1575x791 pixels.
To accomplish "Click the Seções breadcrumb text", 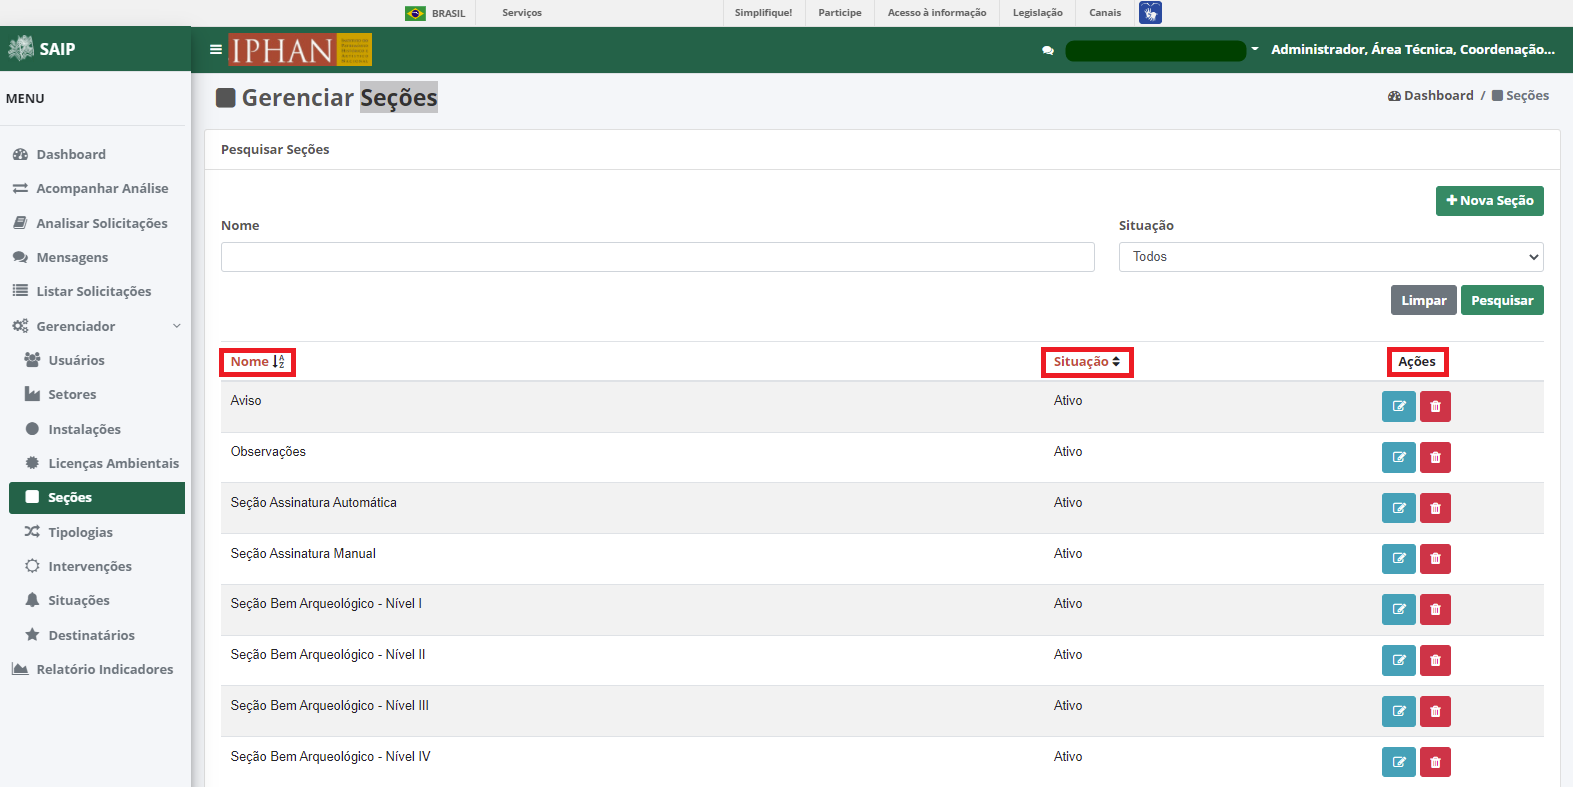I will pyautogui.click(x=1527, y=96).
